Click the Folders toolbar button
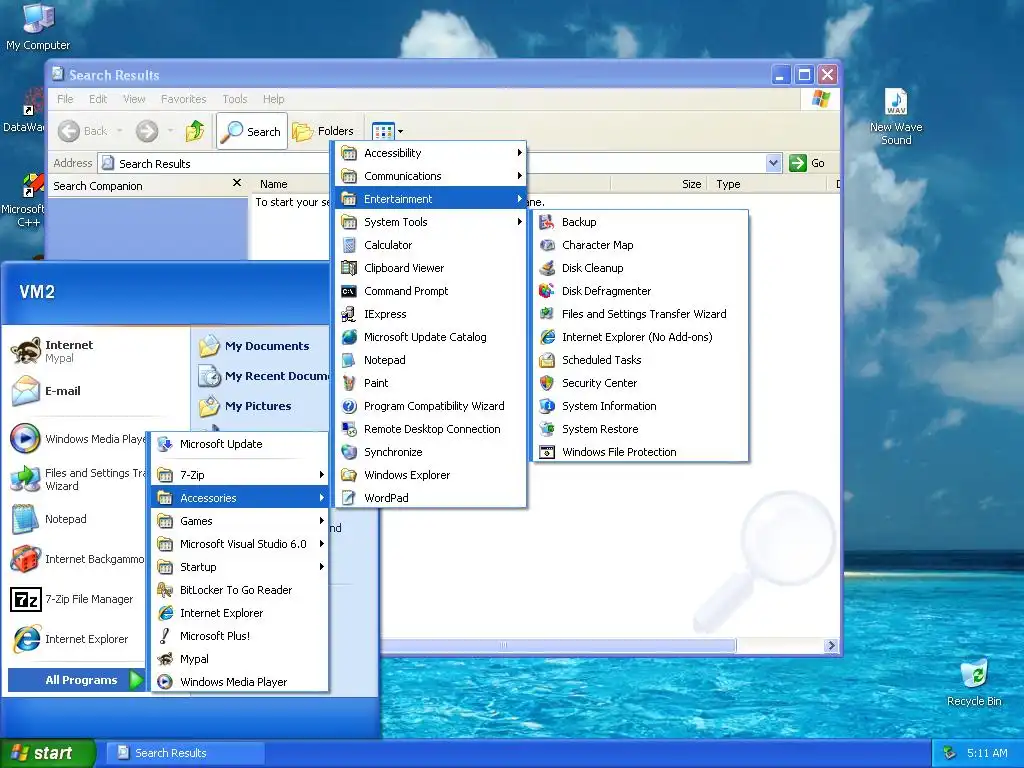Screen dimensions: 1024x768 tap(323, 131)
